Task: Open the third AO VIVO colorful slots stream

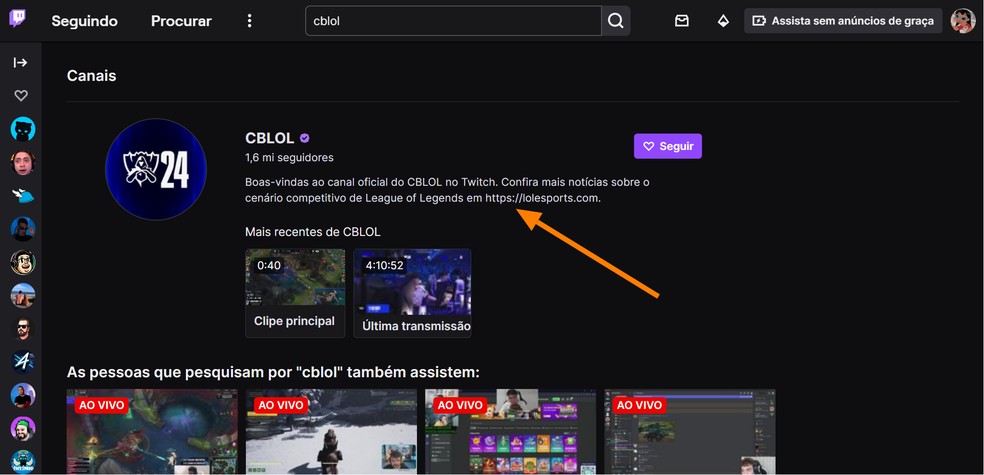Action: point(510,432)
